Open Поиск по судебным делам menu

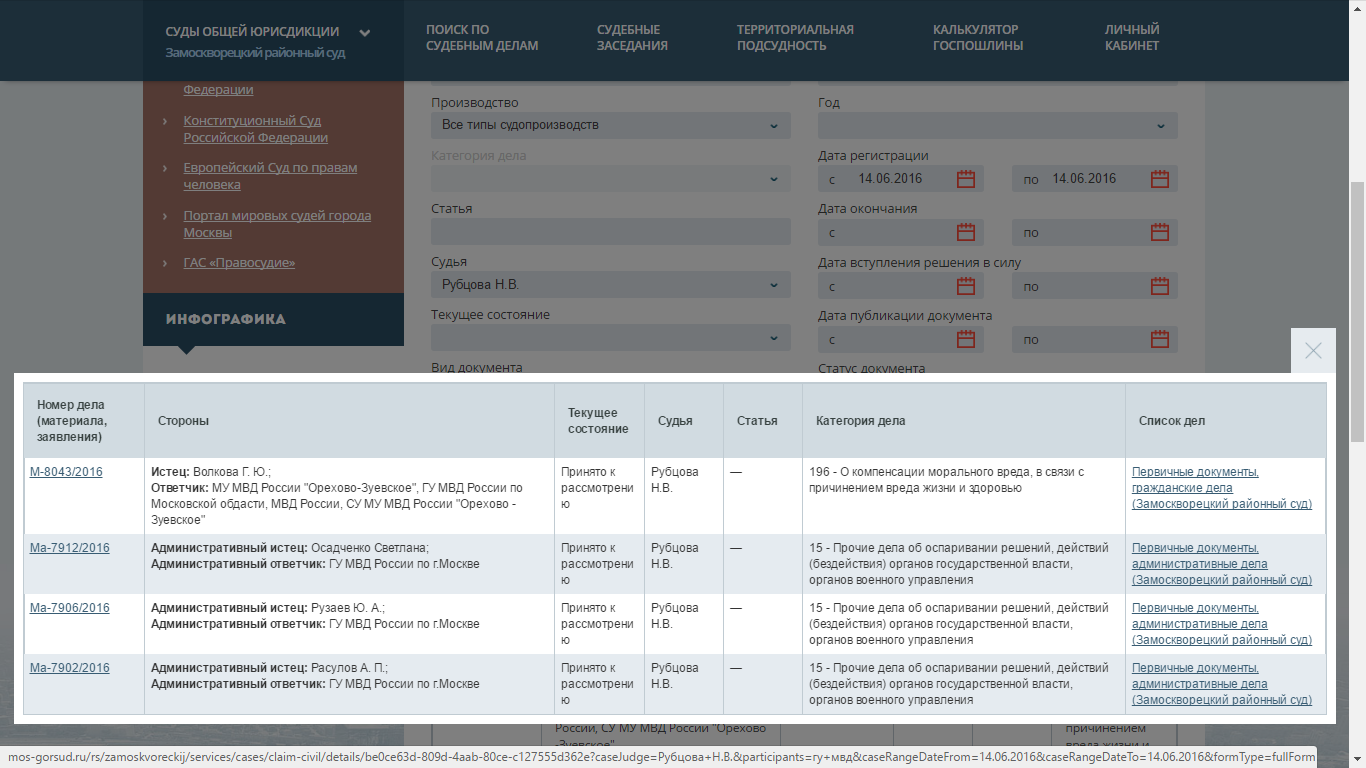[x=482, y=38]
